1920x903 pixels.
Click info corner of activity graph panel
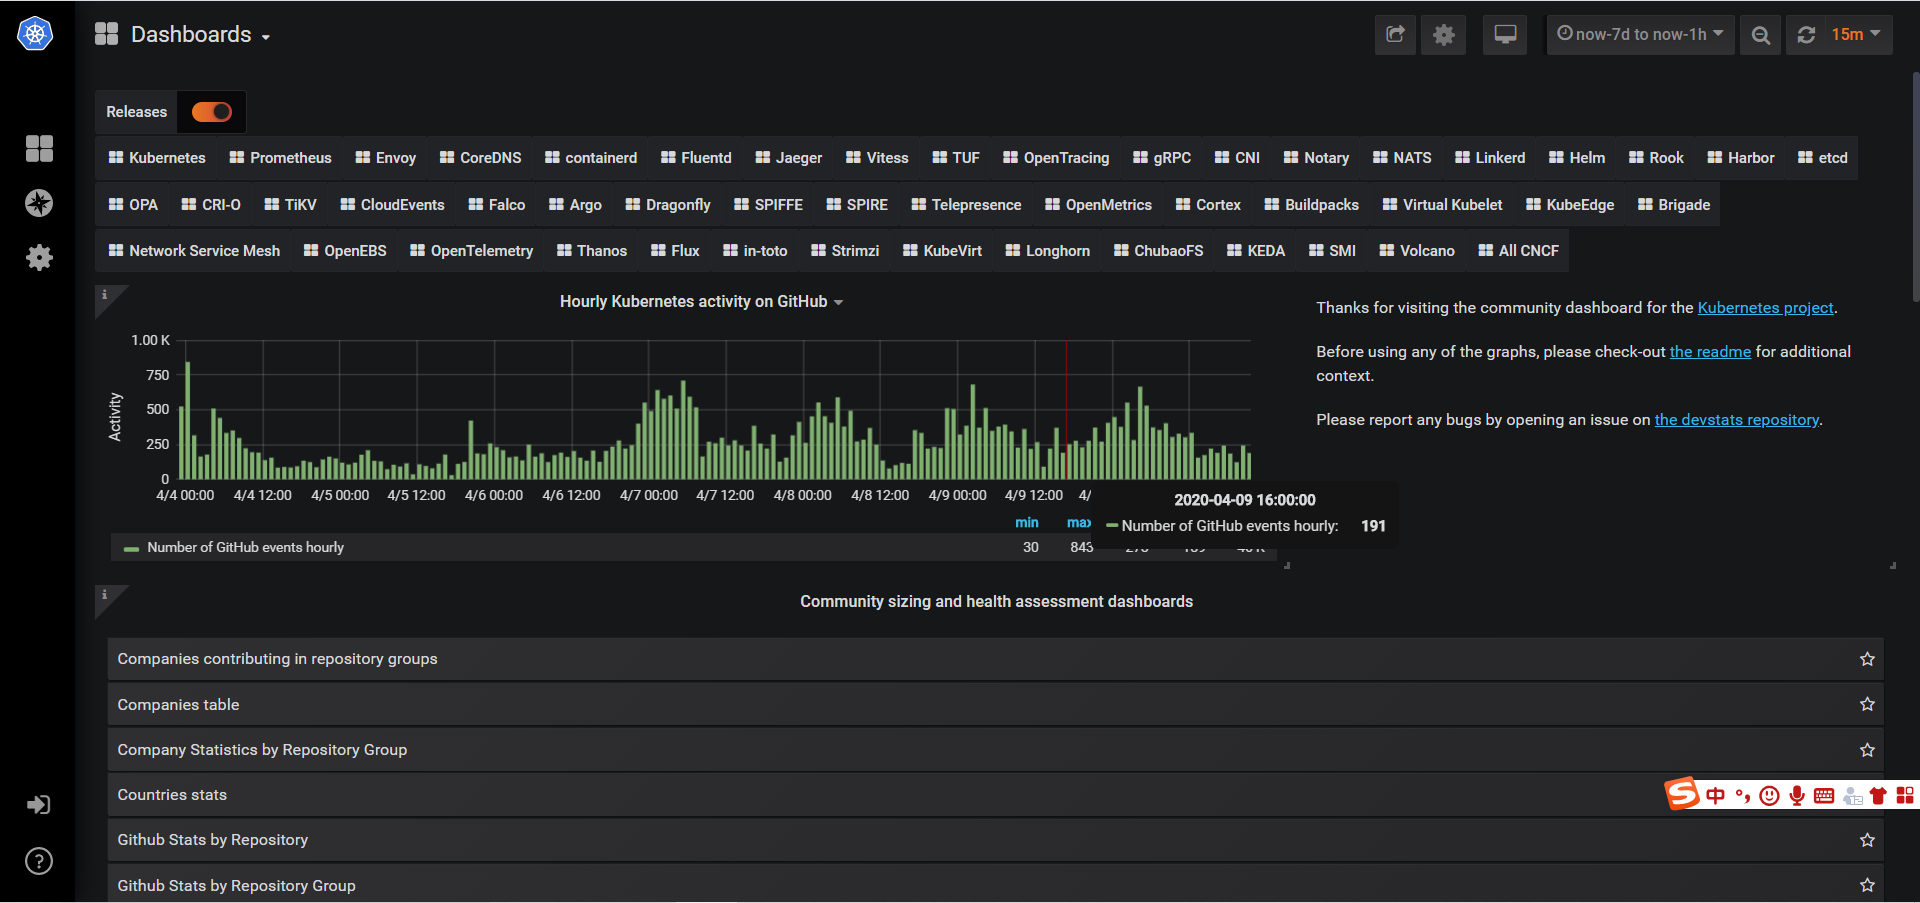point(104,295)
